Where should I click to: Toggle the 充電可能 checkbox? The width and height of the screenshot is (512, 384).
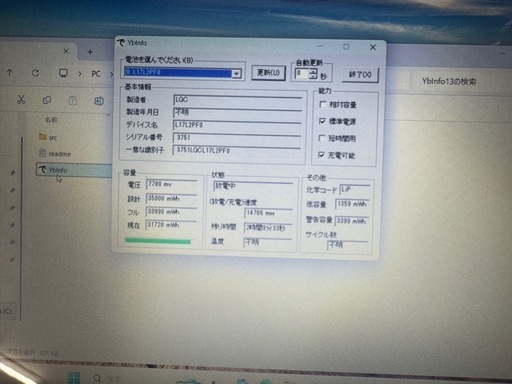click(x=321, y=155)
